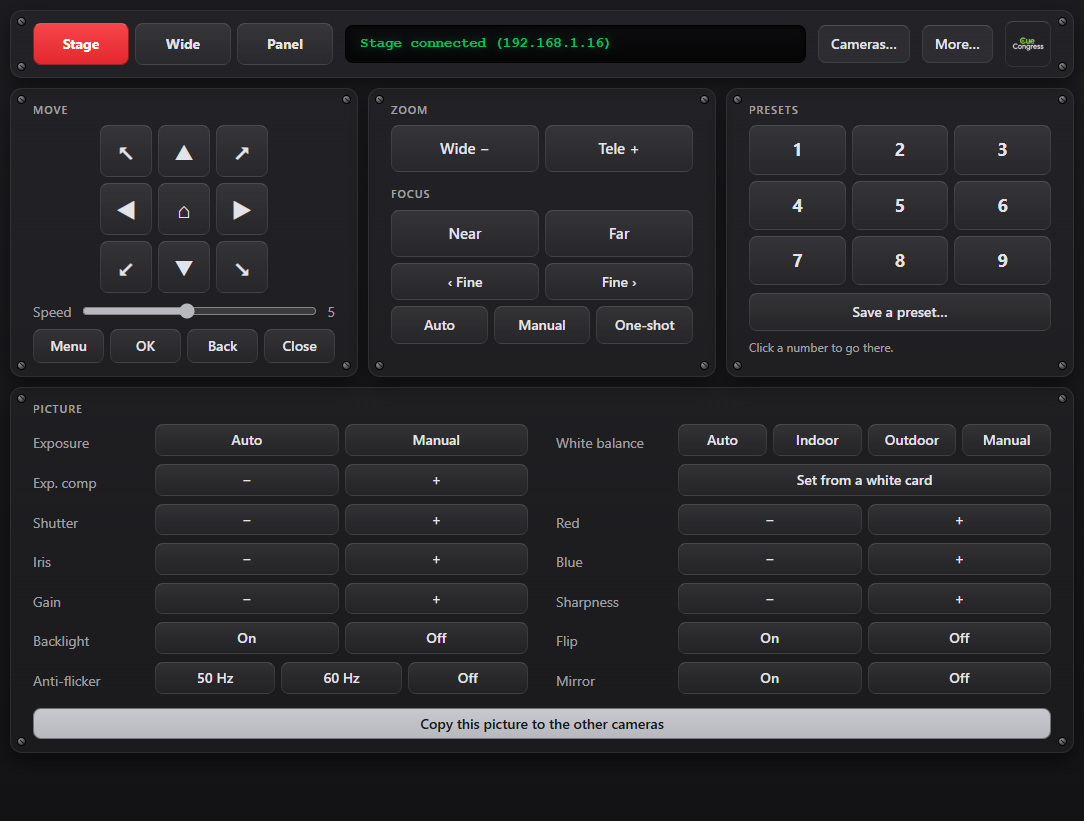The height and width of the screenshot is (821, 1084).
Task: Click Close in the Move panel
Action: coord(299,346)
